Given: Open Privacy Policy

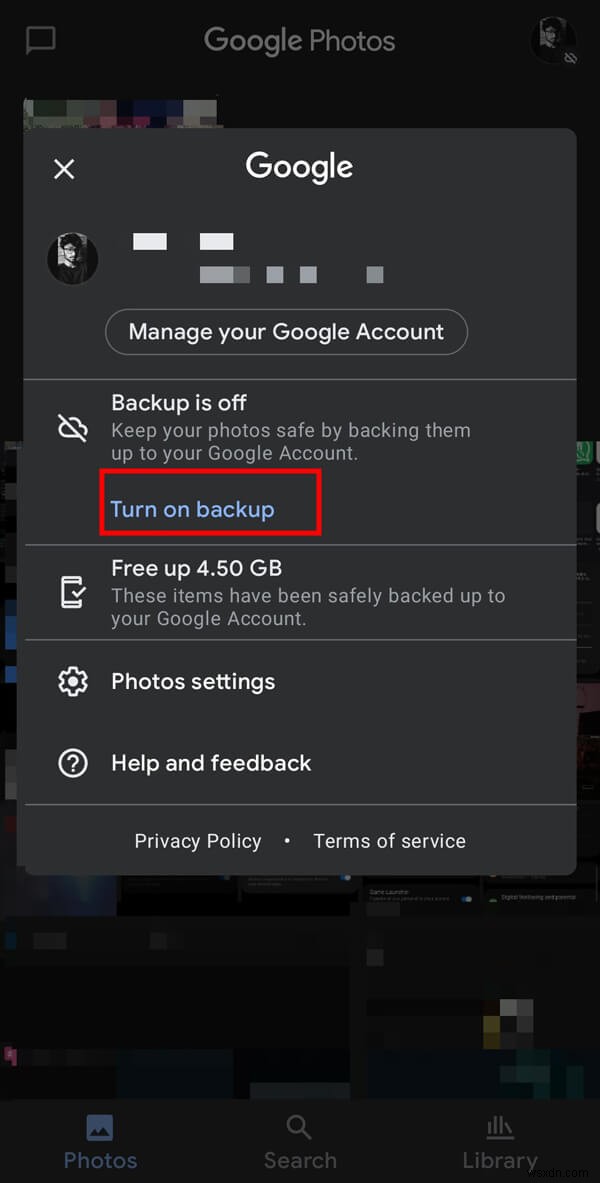Looking at the screenshot, I should coord(197,841).
